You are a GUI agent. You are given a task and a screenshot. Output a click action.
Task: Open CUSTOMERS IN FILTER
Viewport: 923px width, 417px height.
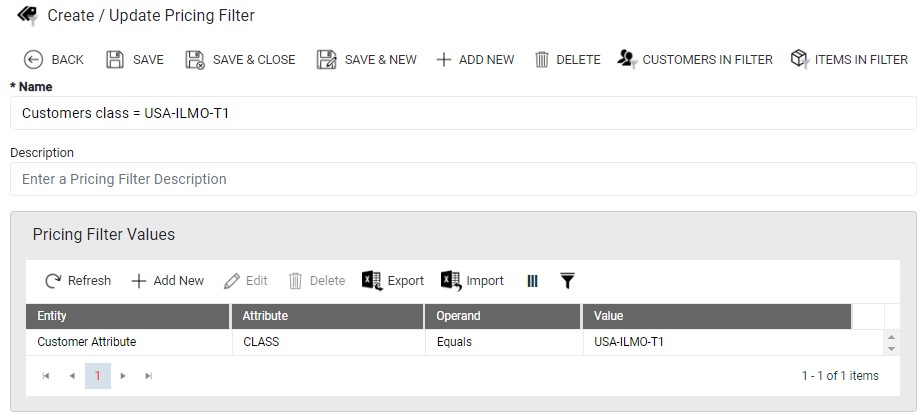click(695, 59)
